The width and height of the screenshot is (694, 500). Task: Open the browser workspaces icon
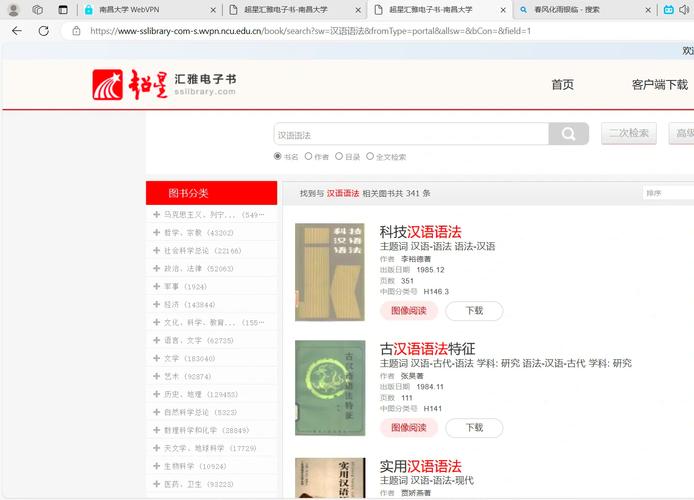point(38,9)
